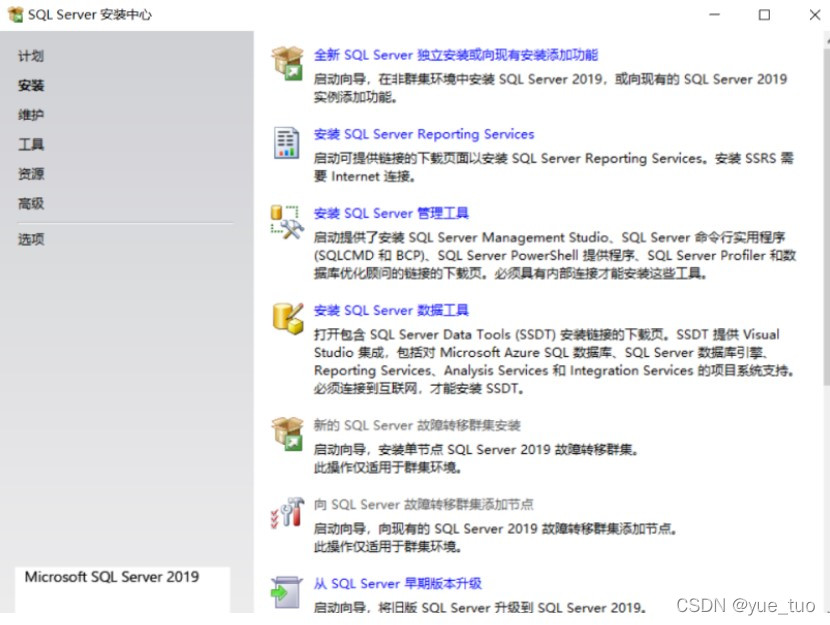Click the add cluster node tools icon
830x625 pixels.
pos(287,513)
